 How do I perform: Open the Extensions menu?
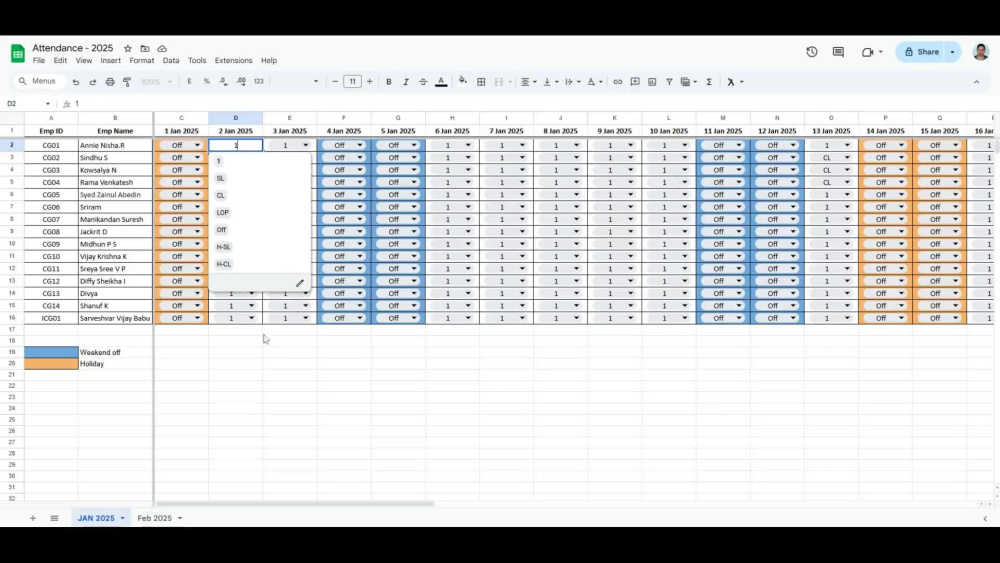[233, 61]
